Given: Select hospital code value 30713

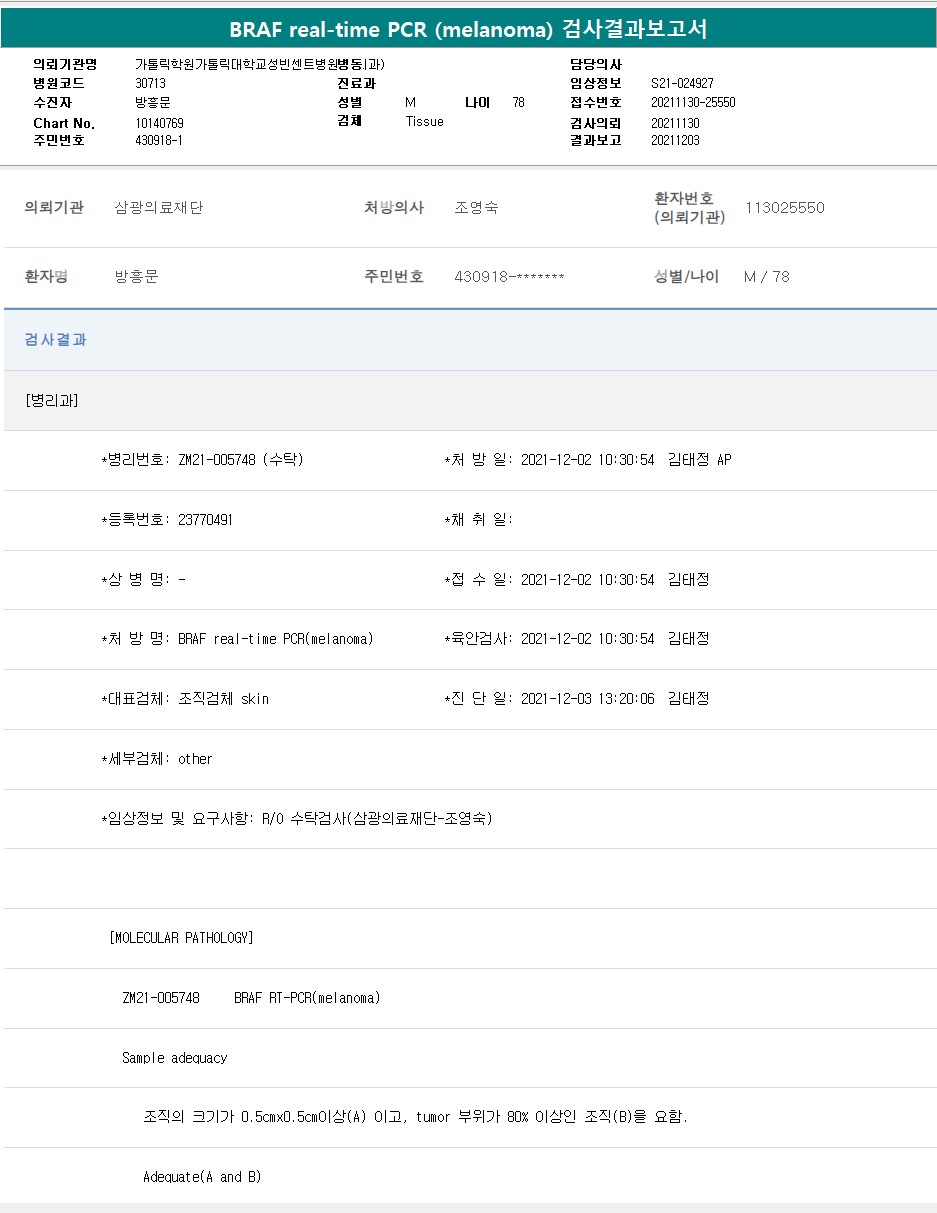Looking at the screenshot, I should 150,84.
